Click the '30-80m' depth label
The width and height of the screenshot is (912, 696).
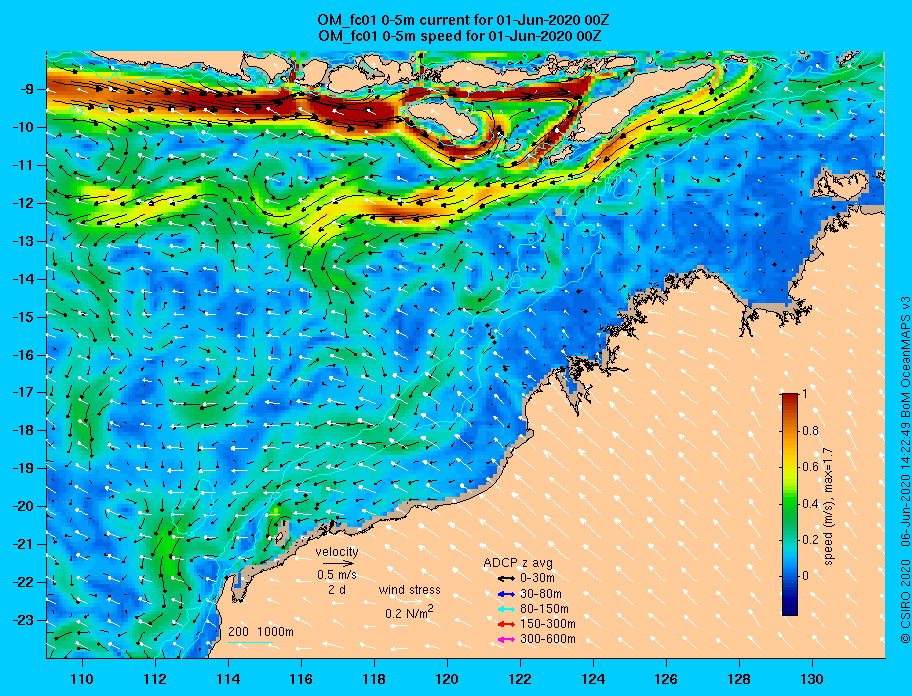click(540, 594)
